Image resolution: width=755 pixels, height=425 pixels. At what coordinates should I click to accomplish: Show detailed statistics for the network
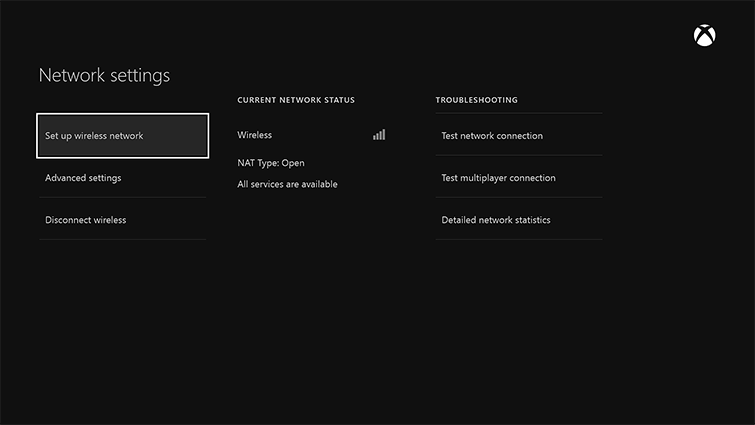tap(518, 220)
